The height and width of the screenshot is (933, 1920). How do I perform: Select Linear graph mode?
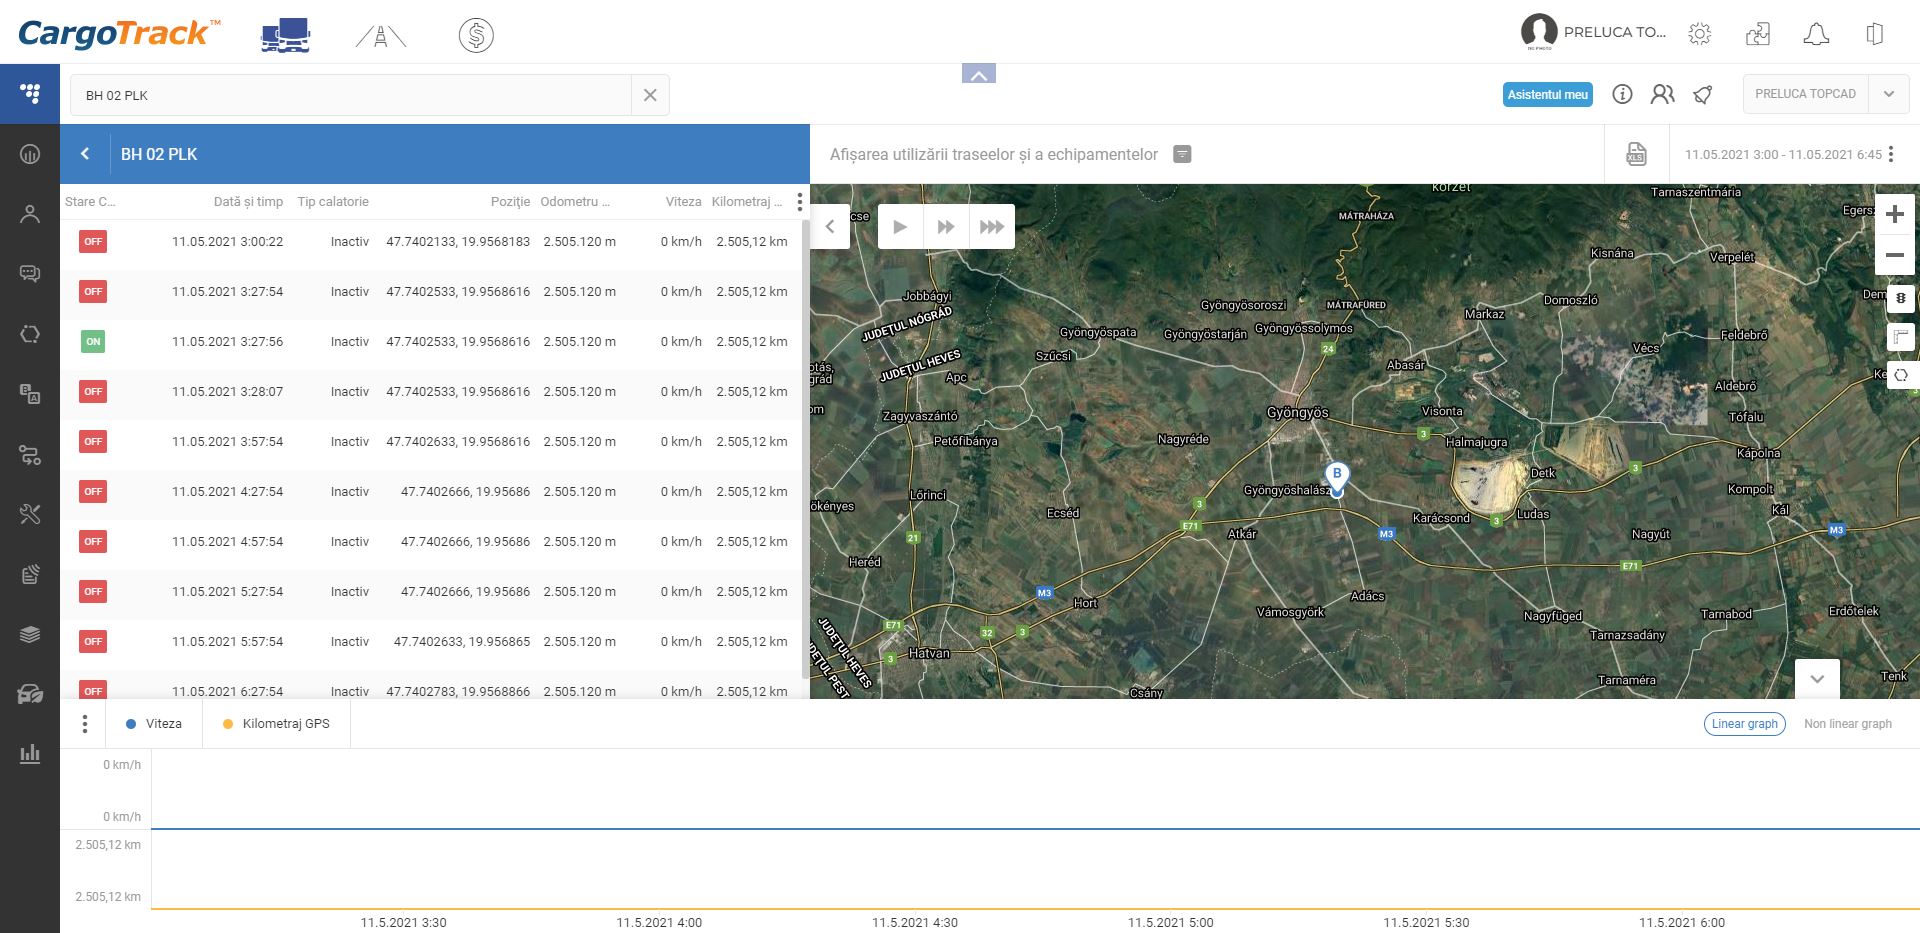[x=1744, y=724]
